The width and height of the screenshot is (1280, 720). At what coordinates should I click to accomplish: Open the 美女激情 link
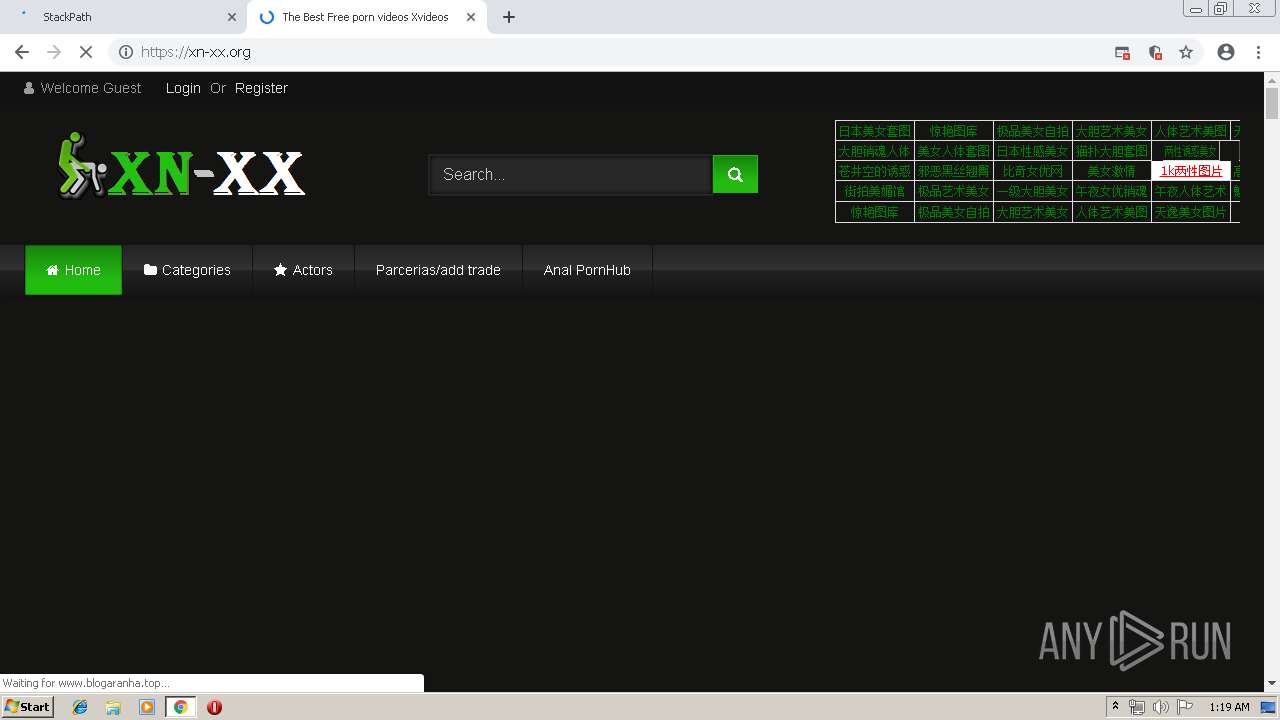1112,171
